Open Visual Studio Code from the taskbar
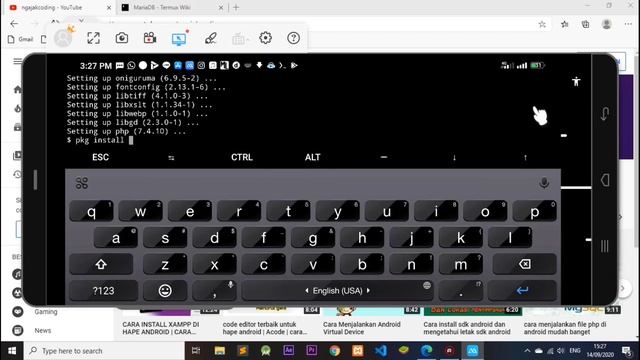The height and width of the screenshot is (360, 640). point(380,351)
